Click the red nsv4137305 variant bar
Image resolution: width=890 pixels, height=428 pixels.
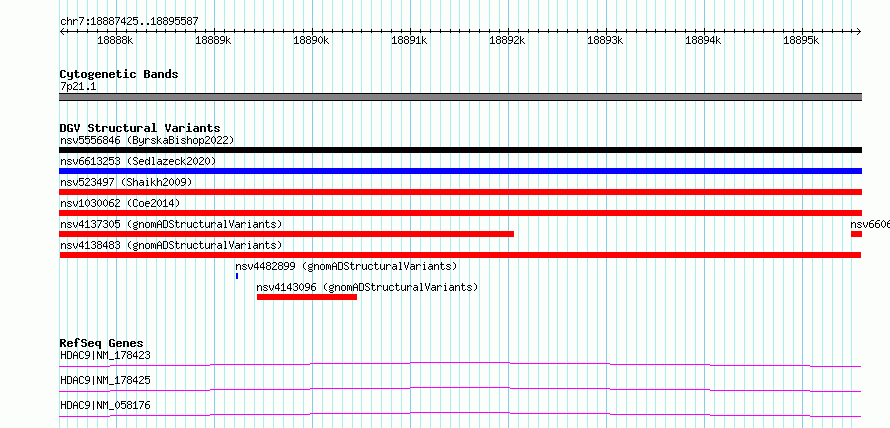[x=287, y=234]
